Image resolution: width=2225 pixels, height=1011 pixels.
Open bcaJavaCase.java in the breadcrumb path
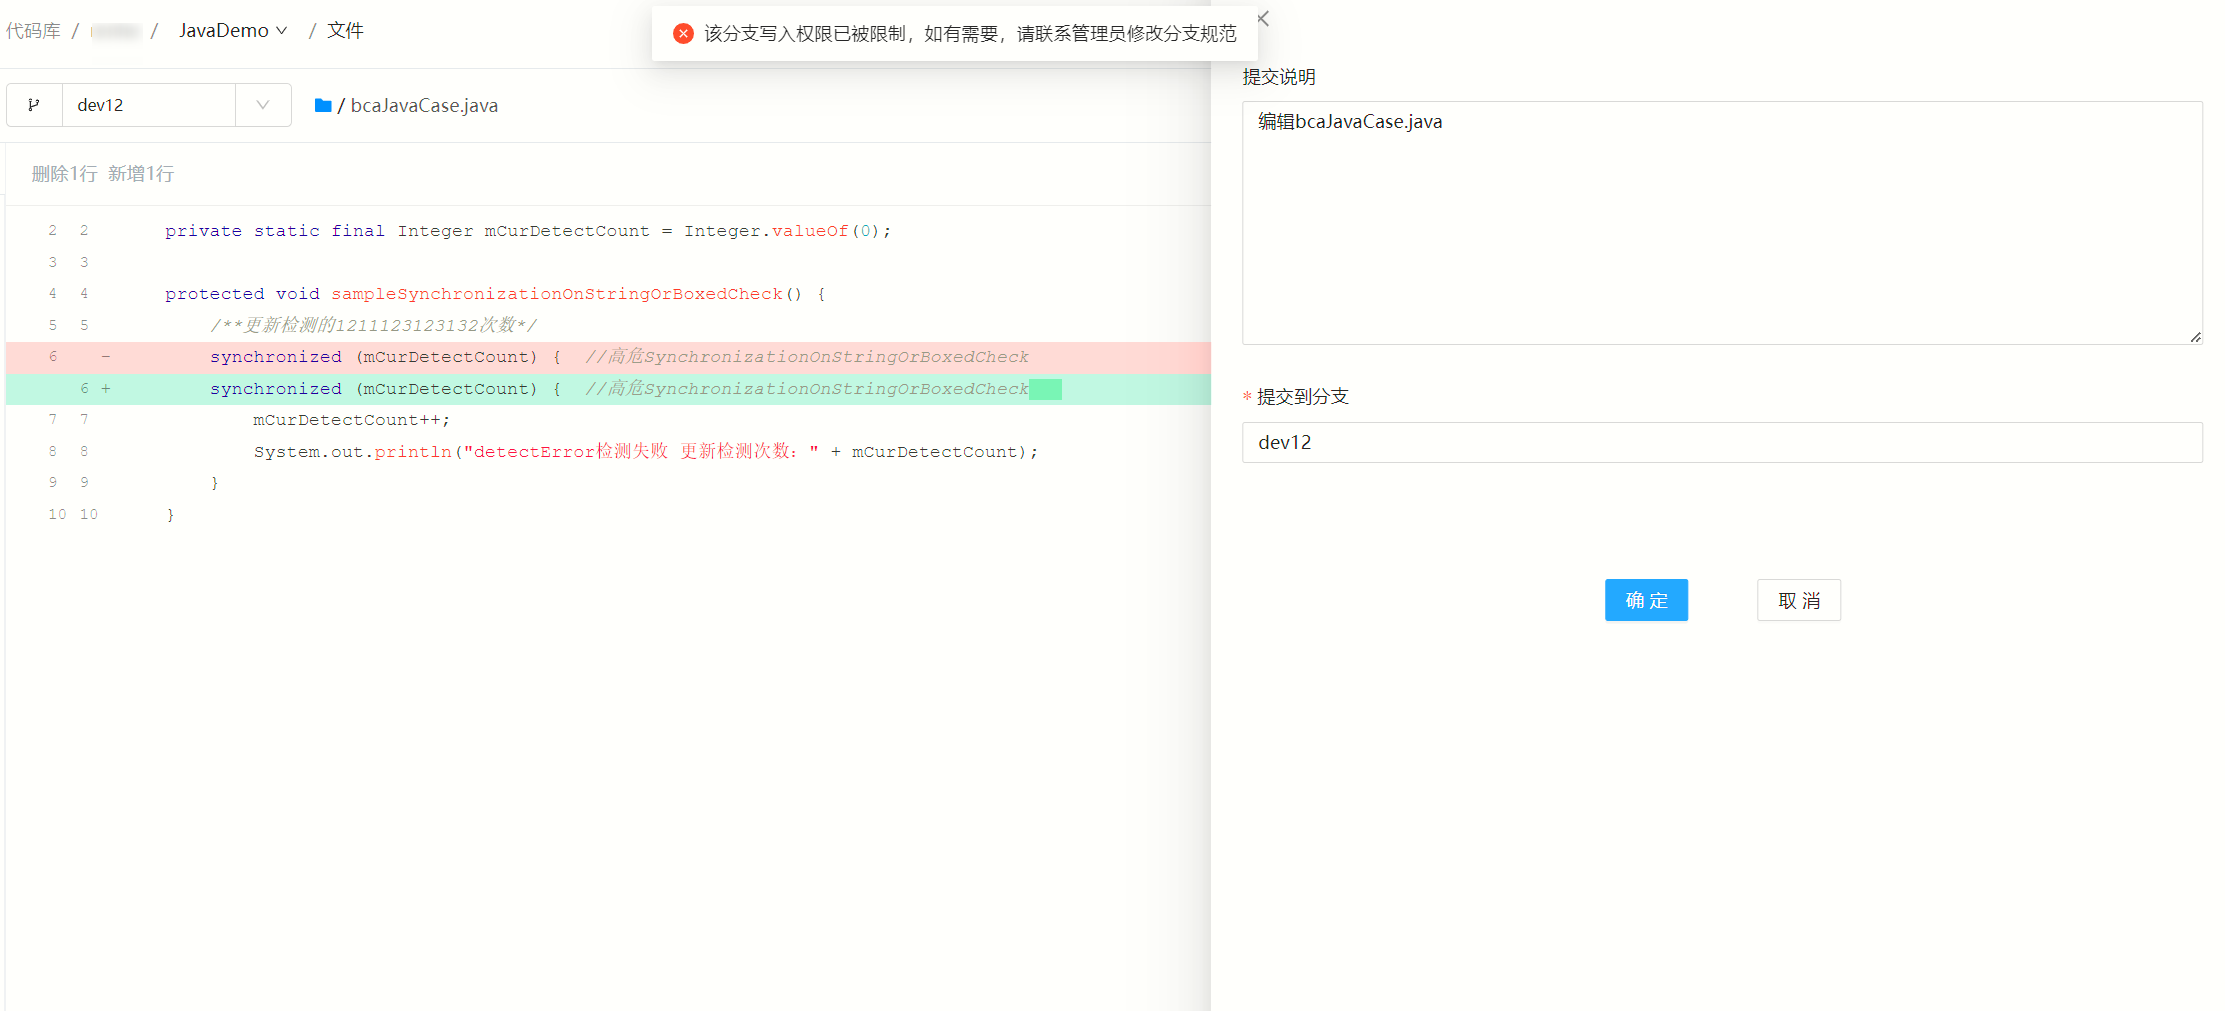(424, 105)
